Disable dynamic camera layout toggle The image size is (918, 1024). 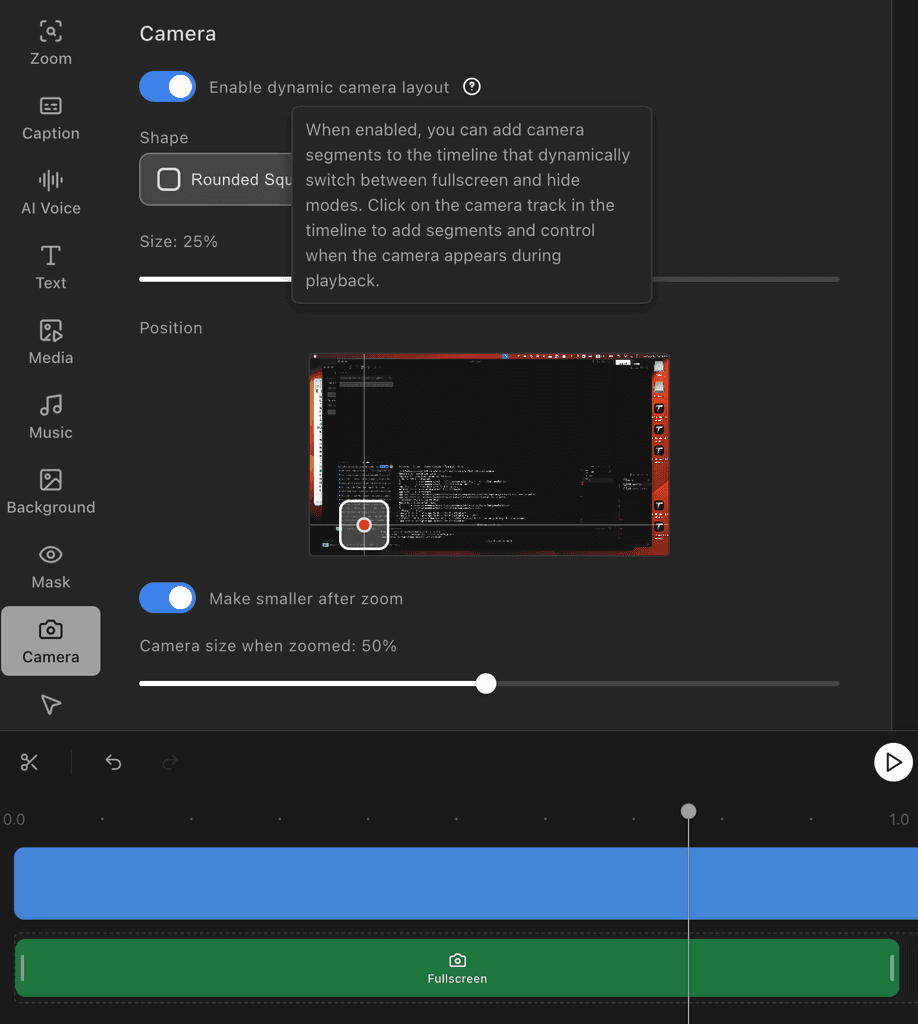(167, 87)
